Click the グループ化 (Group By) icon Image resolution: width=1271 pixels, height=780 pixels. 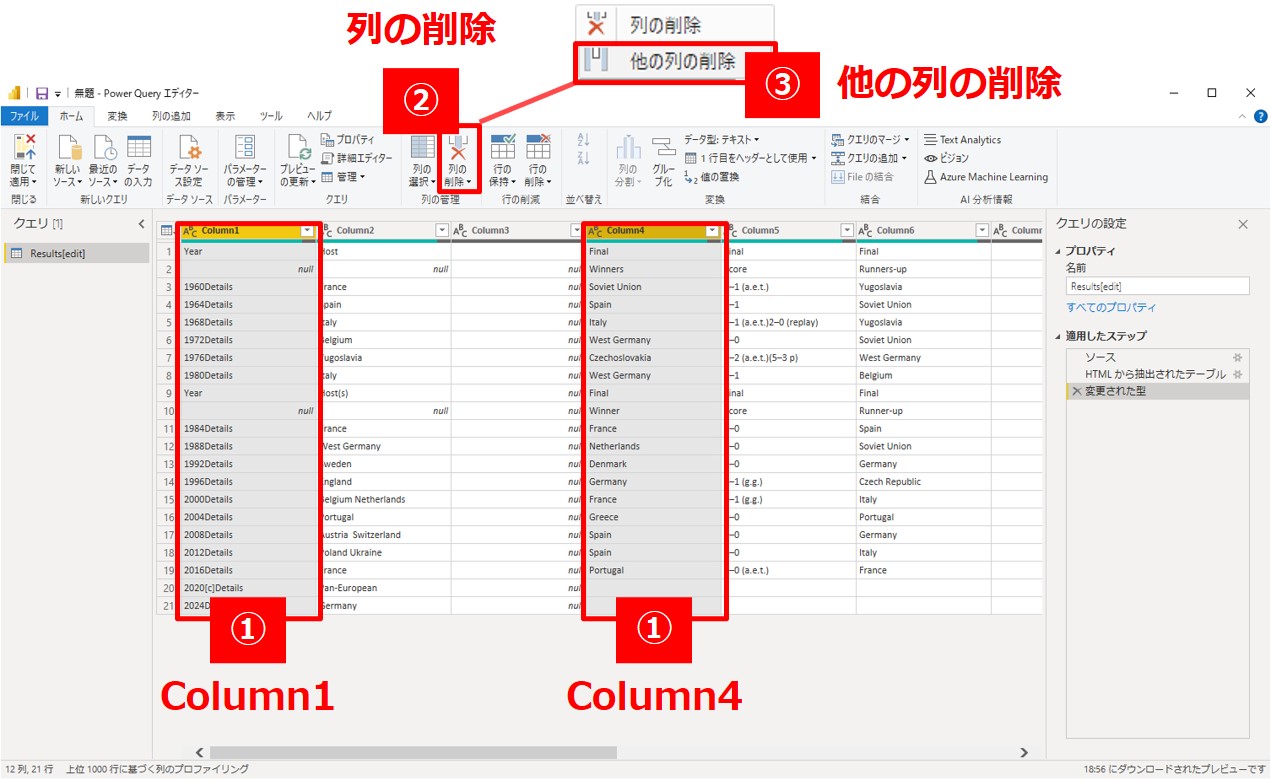click(x=663, y=150)
